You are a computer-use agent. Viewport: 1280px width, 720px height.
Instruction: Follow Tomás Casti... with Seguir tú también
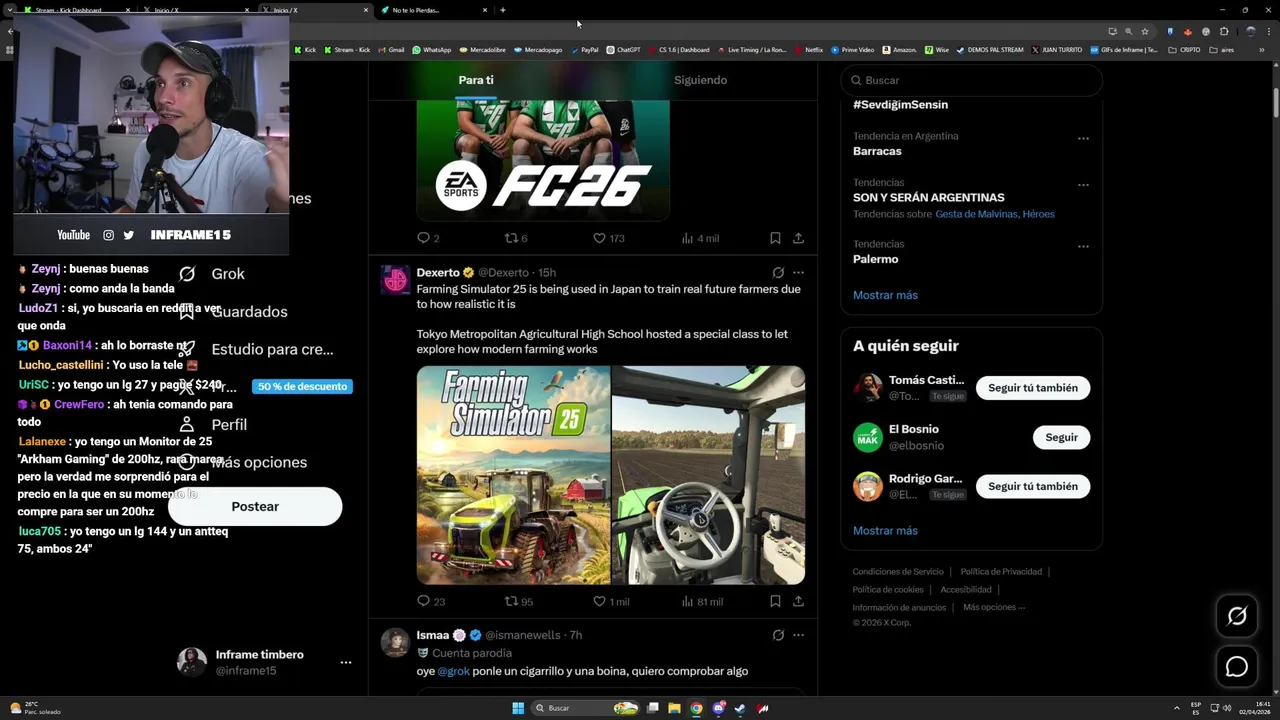coord(1033,388)
